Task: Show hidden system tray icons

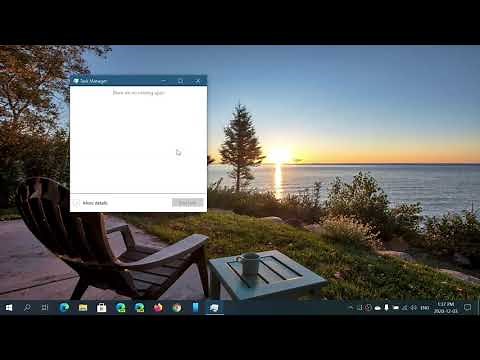Action: (351, 308)
